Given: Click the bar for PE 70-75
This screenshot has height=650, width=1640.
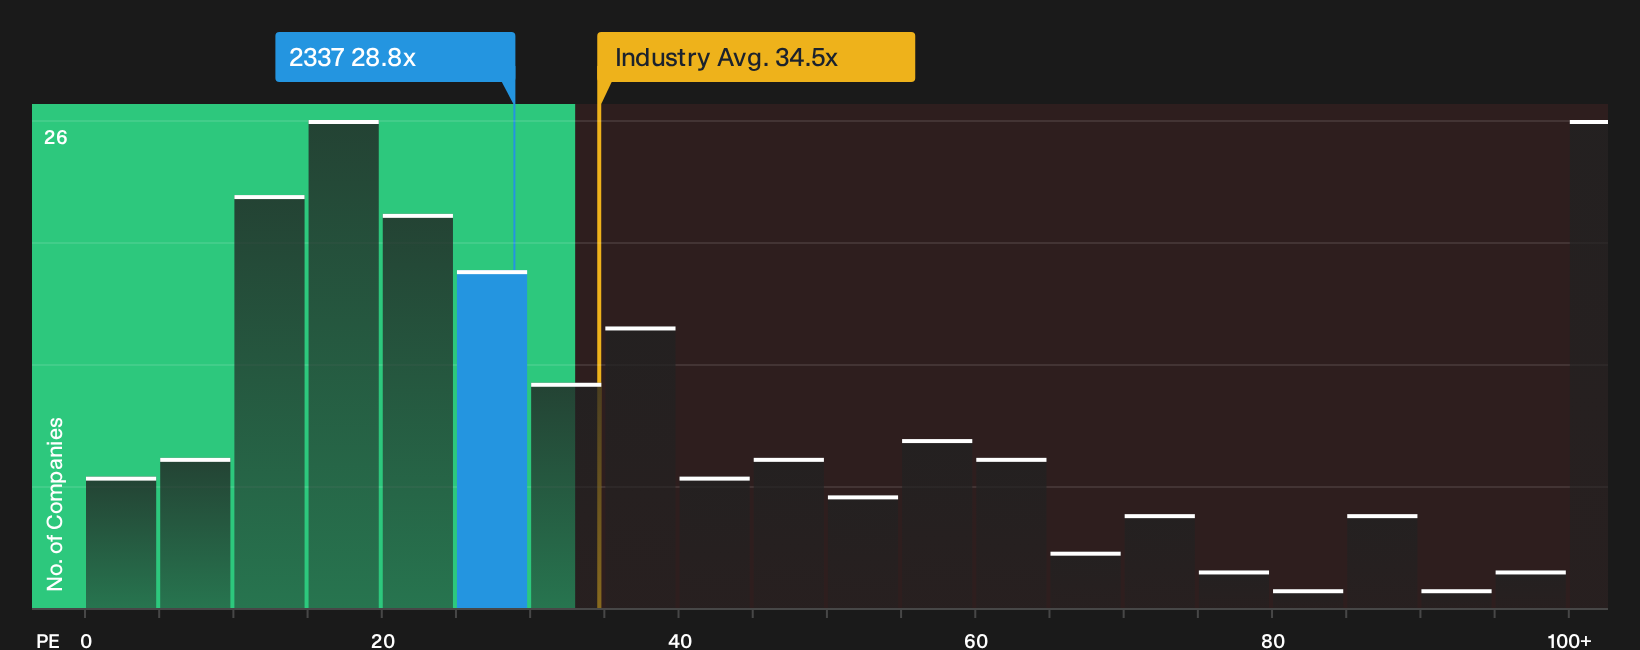Looking at the screenshot, I should coord(1159,561).
